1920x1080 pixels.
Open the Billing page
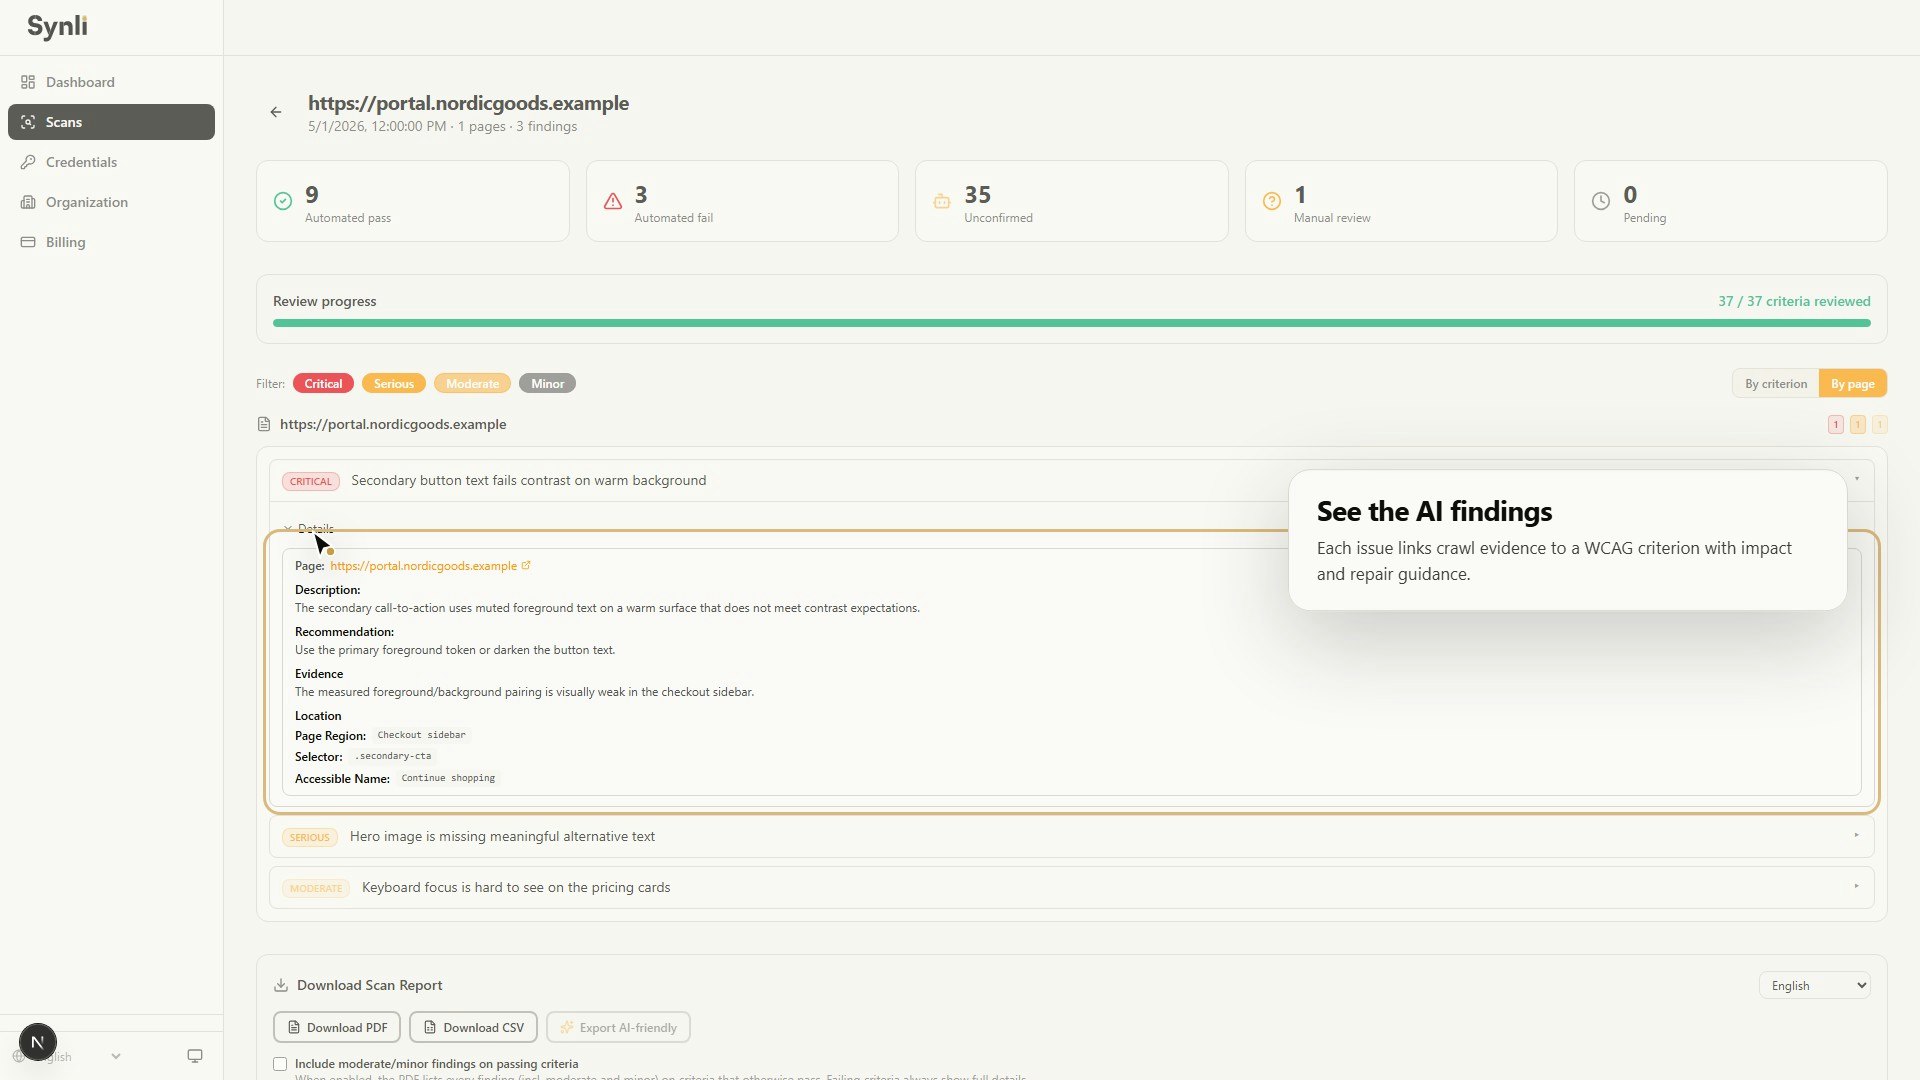[x=111, y=242]
